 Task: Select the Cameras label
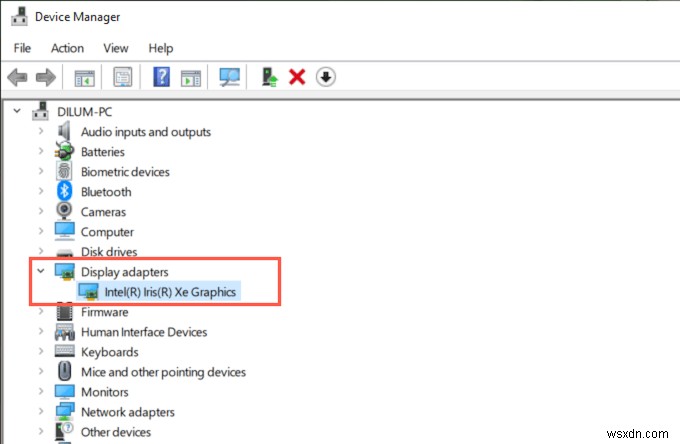(103, 212)
